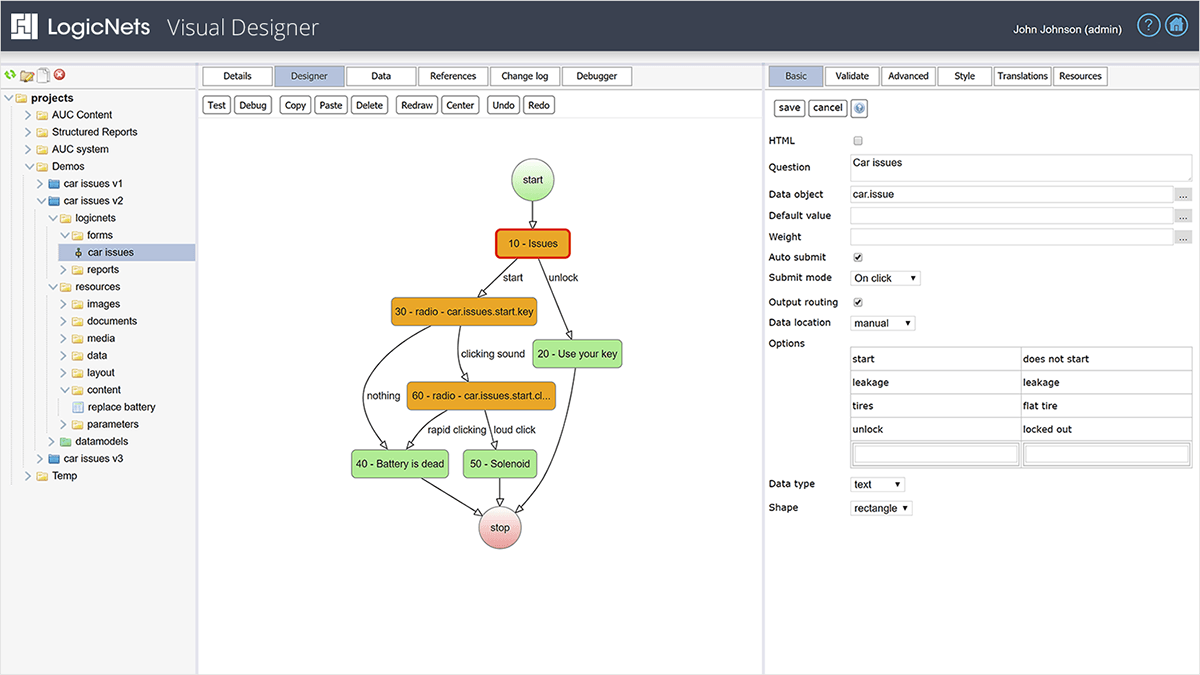Switch to the Validate tab
The image size is (1200, 675).
[852, 76]
